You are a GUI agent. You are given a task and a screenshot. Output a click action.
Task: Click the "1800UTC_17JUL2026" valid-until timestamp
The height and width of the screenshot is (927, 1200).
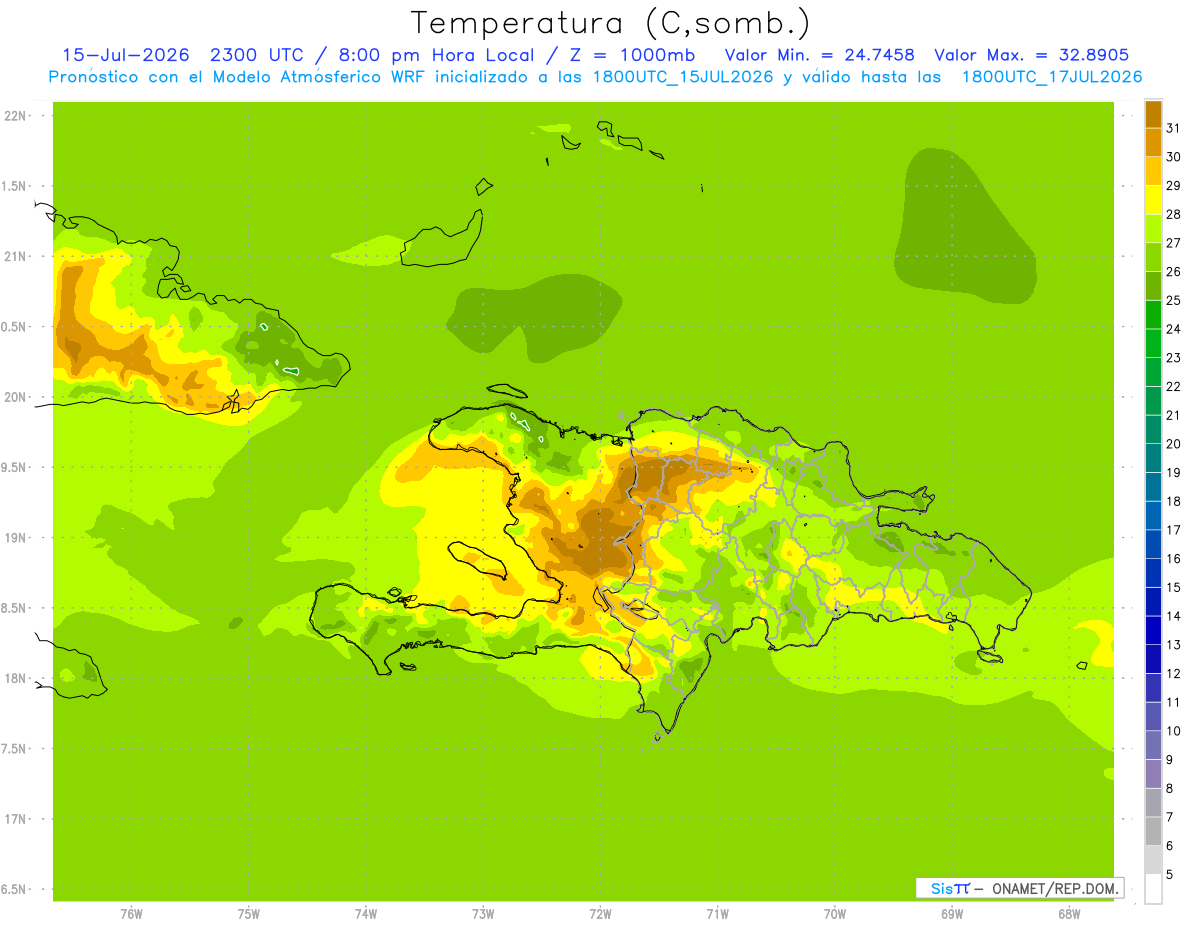[1052, 77]
